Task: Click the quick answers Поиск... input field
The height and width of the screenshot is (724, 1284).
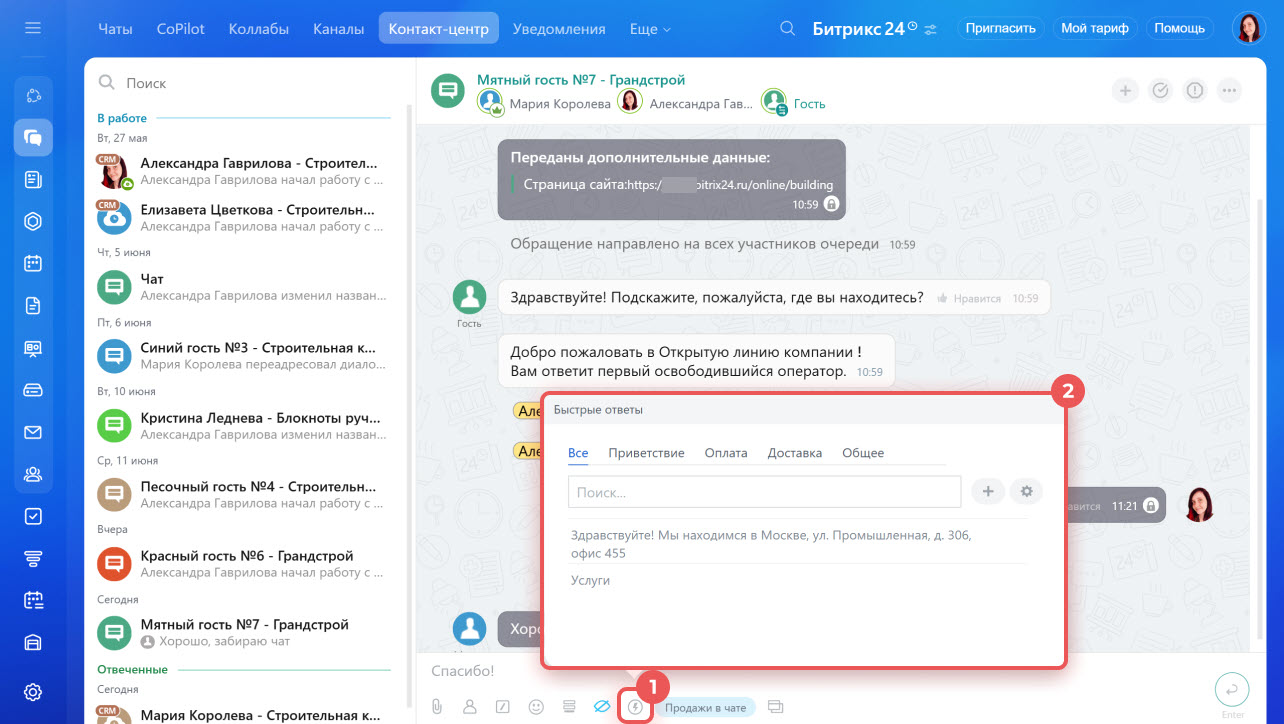Action: [764, 492]
